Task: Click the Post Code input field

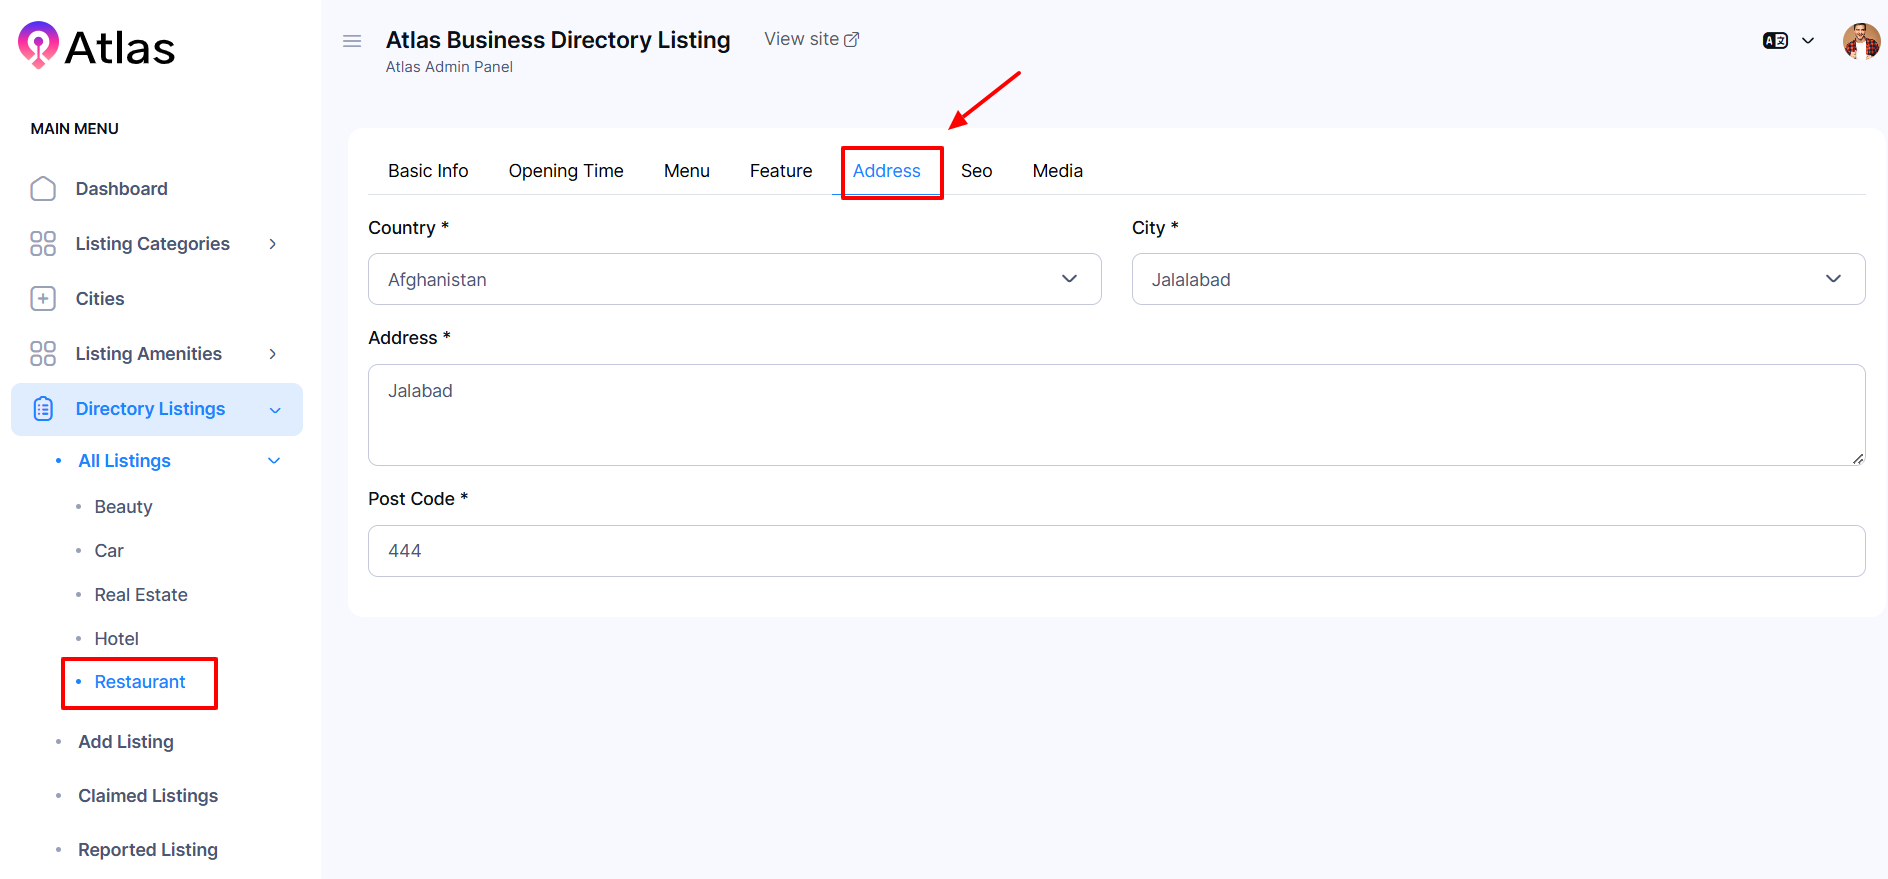Action: (x=1116, y=551)
